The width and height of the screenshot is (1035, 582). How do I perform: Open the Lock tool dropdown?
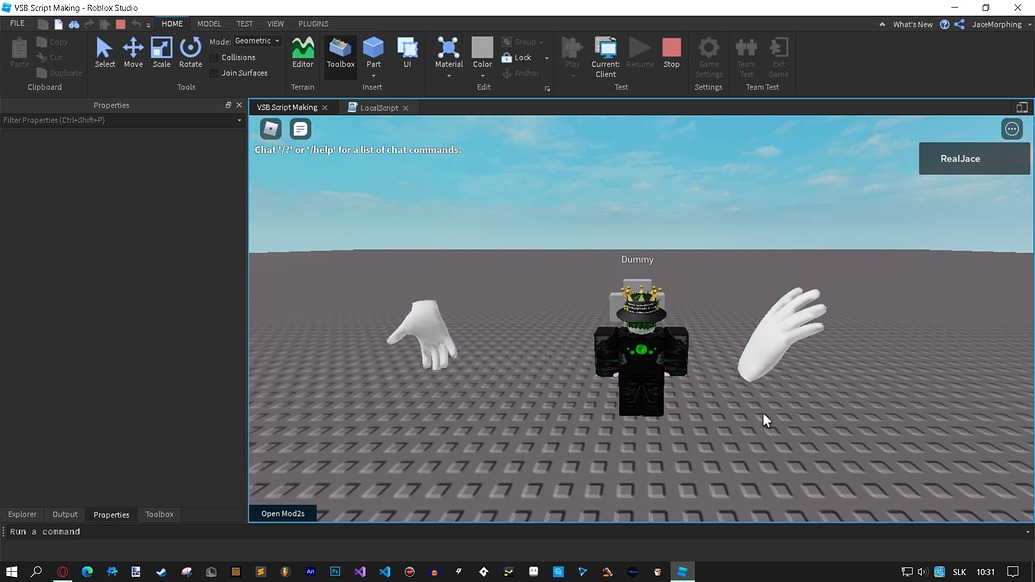[x=545, y=57]
